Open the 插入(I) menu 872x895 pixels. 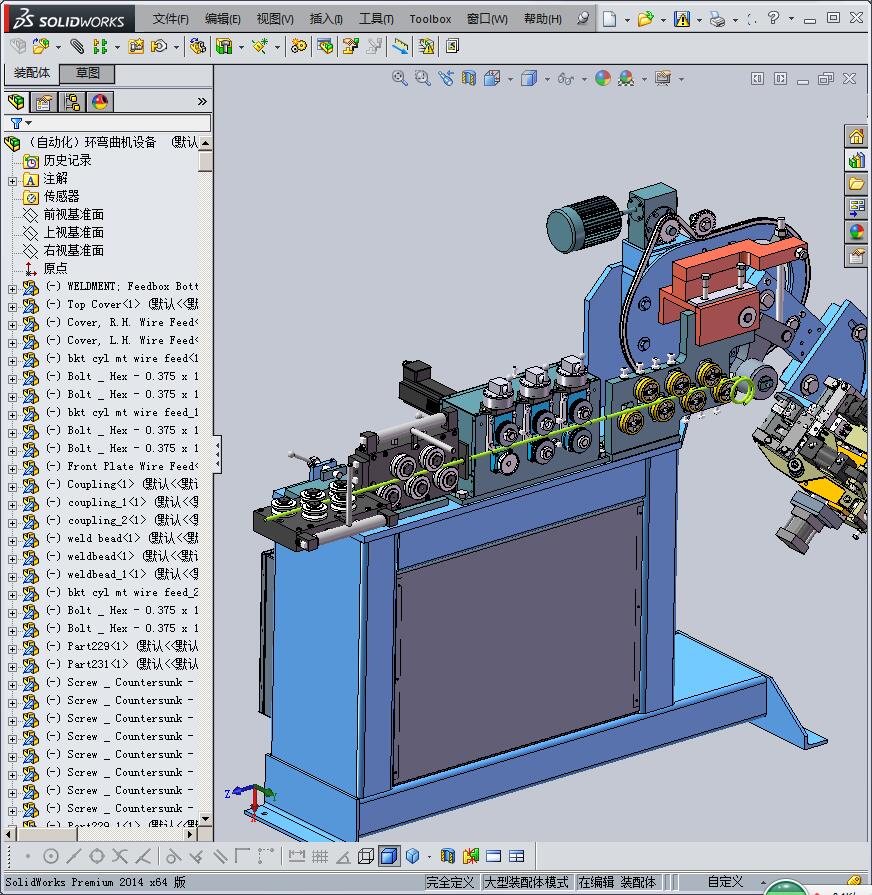(326, 19)
